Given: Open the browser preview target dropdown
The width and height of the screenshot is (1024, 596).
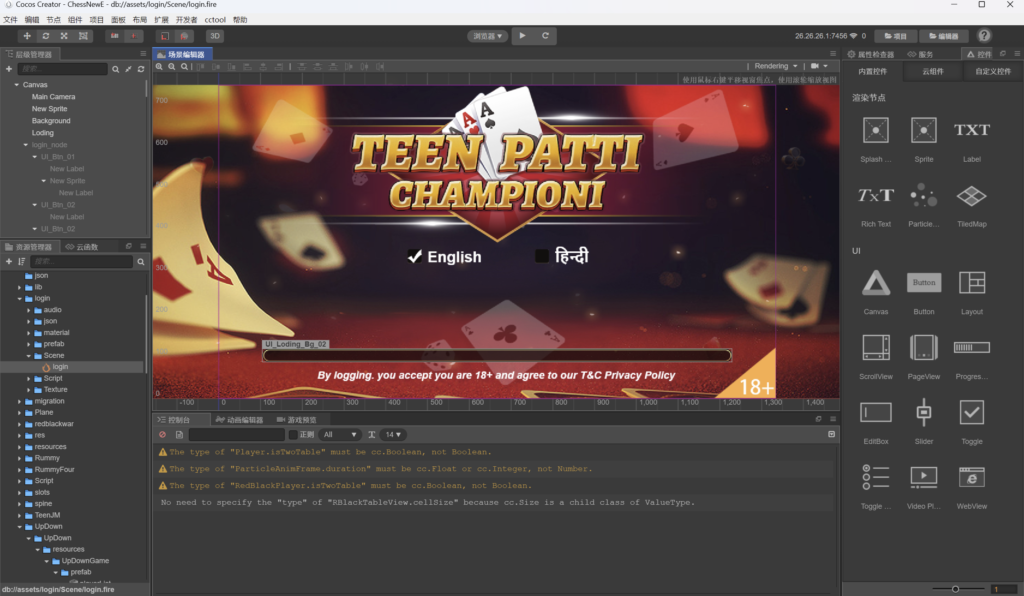Looking at the screenshot, I should 487,36.
